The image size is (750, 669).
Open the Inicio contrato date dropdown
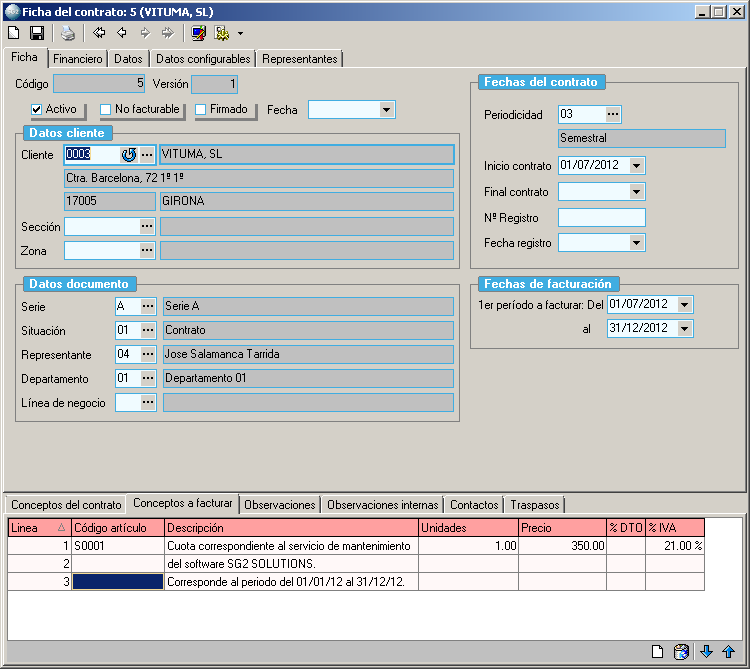(636, 165)
